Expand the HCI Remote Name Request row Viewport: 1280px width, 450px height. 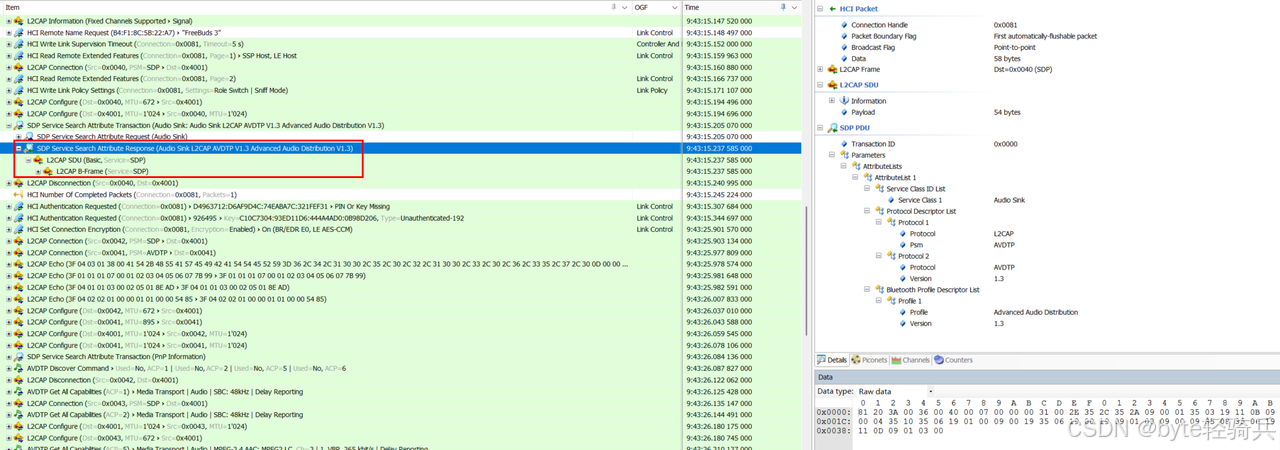coord(9,32)
